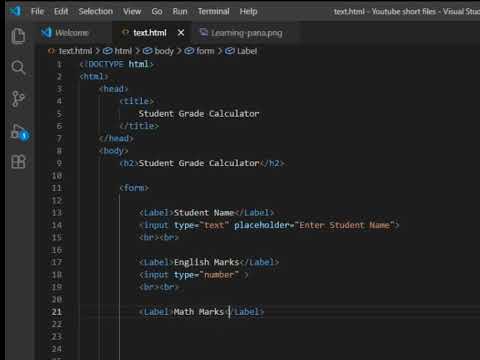Open Source Control view
The height and width of the screenshot is (360, 480).
[18, 99]
